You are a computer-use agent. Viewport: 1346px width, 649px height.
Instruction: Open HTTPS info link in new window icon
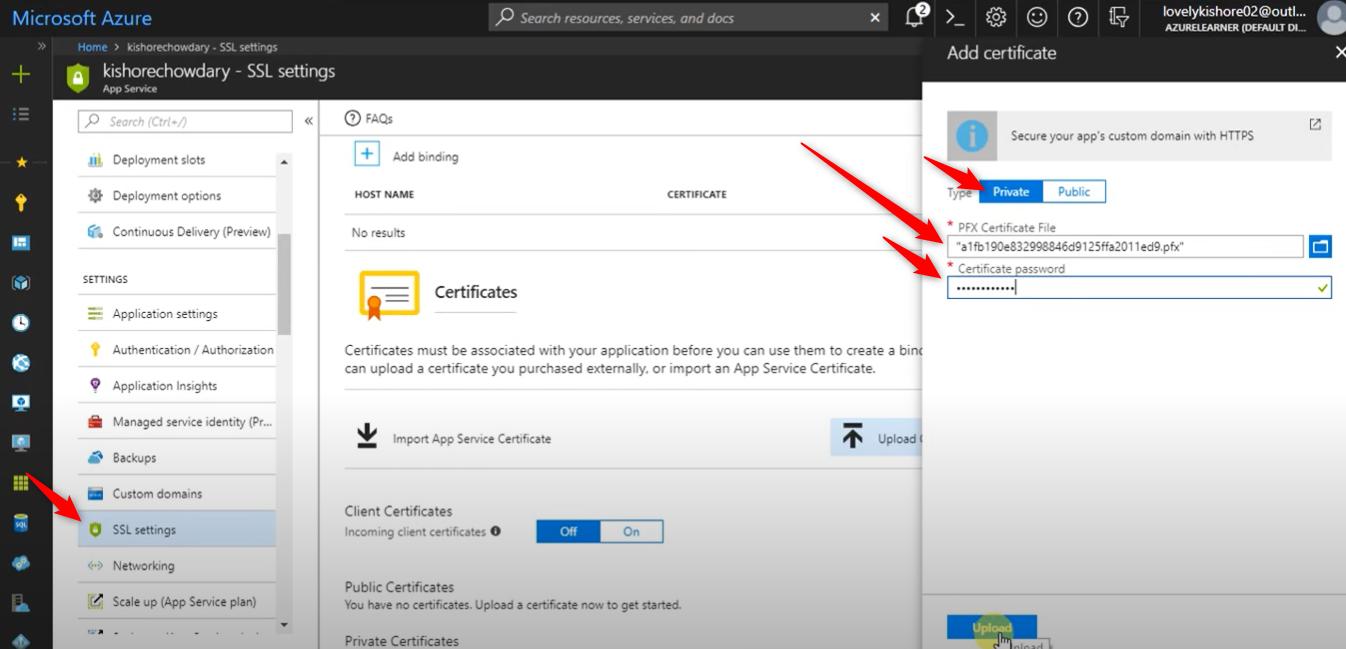pyautogui.click(x=1315, y=124)
